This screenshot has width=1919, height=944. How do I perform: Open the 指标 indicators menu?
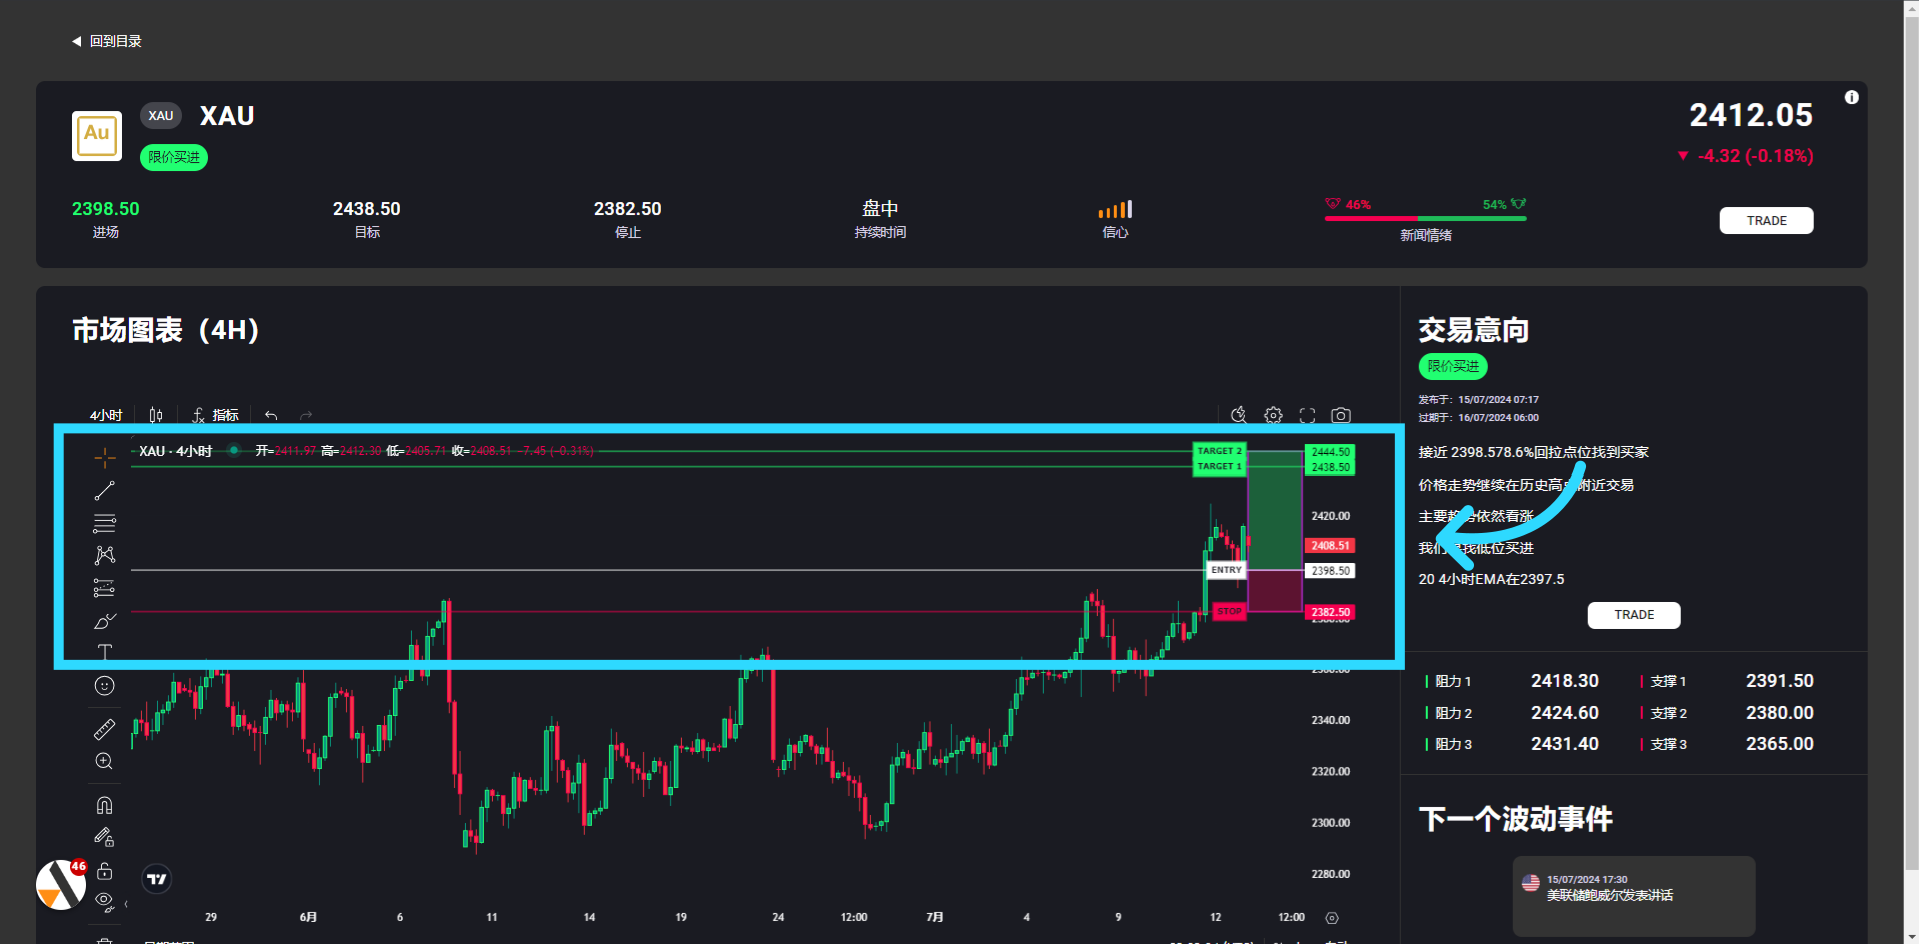[x=216, y=415]
